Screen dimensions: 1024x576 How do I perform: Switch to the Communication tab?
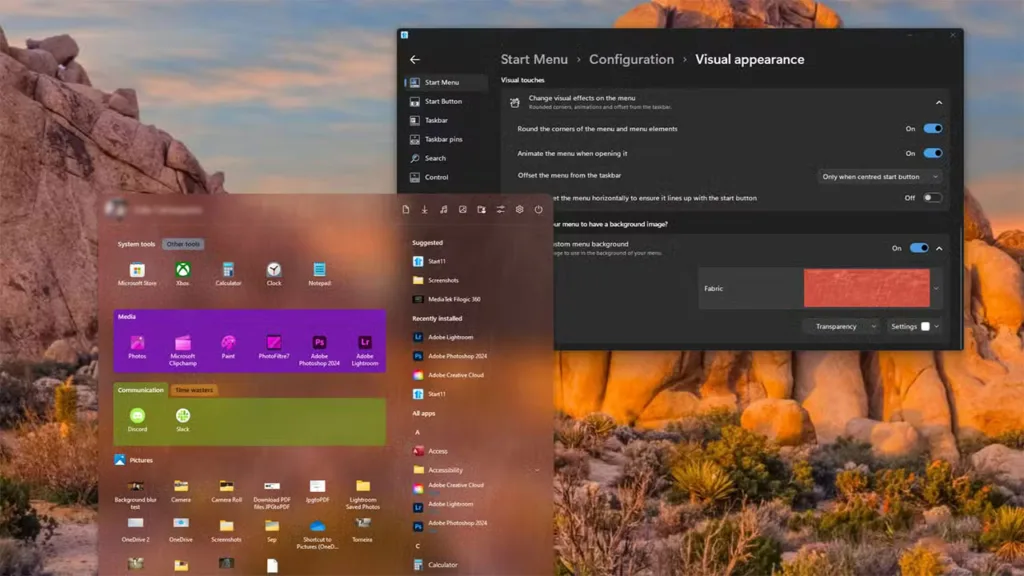tap(140, 390)
